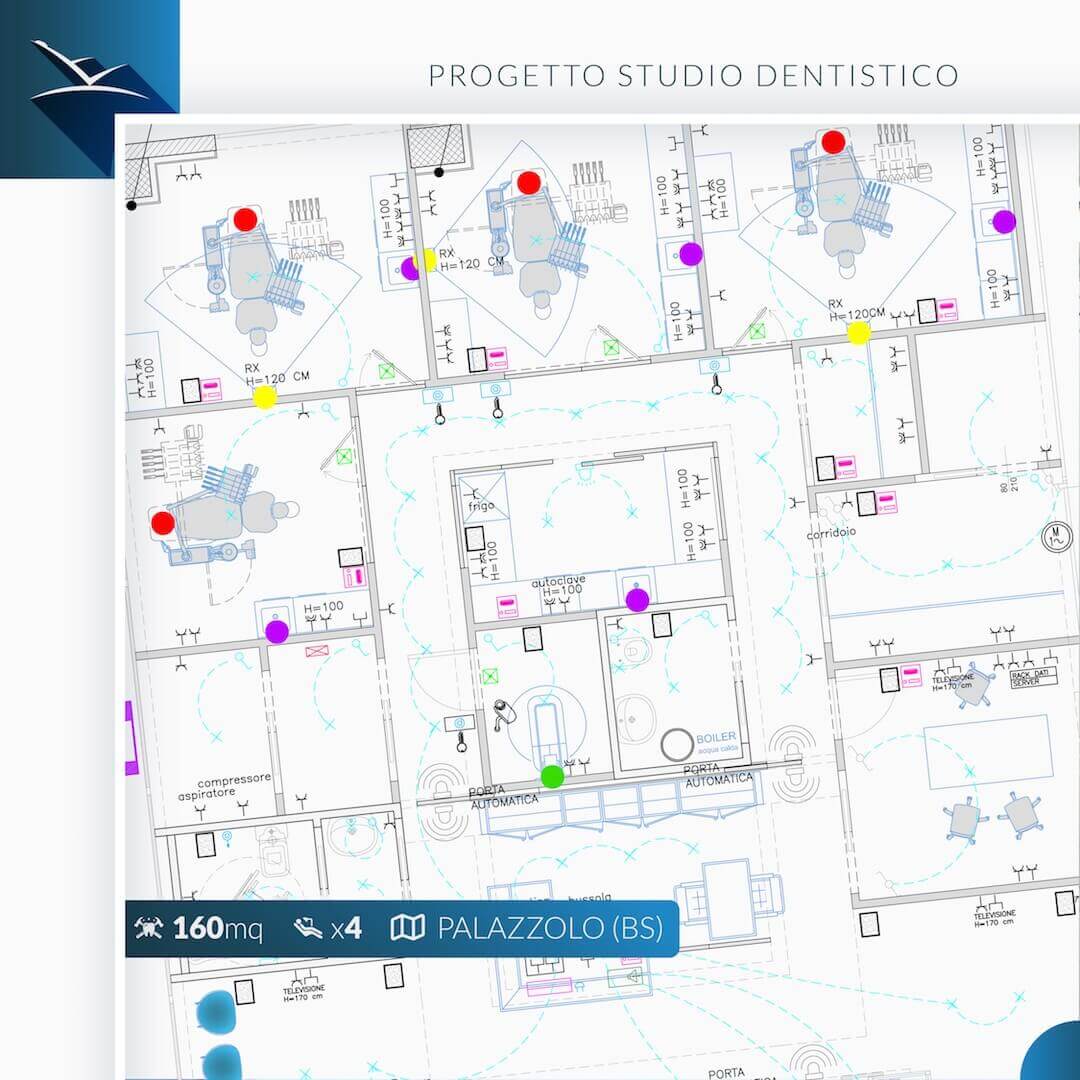
Task: Click the PALAZZOLO (BS) location text
Action: [x=550, y=928]
